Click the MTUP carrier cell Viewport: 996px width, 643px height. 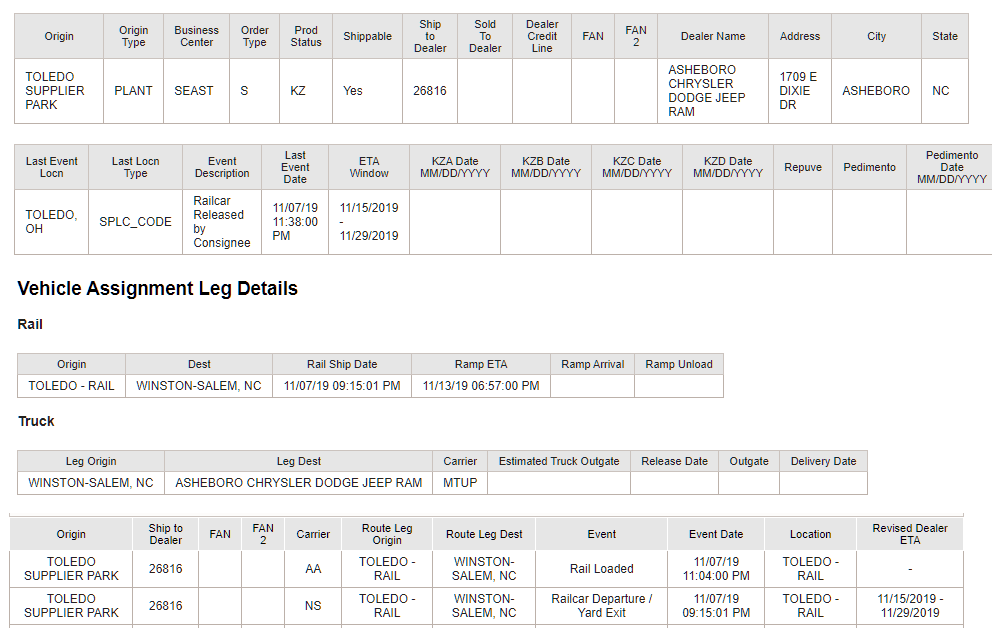coord(460,483)
